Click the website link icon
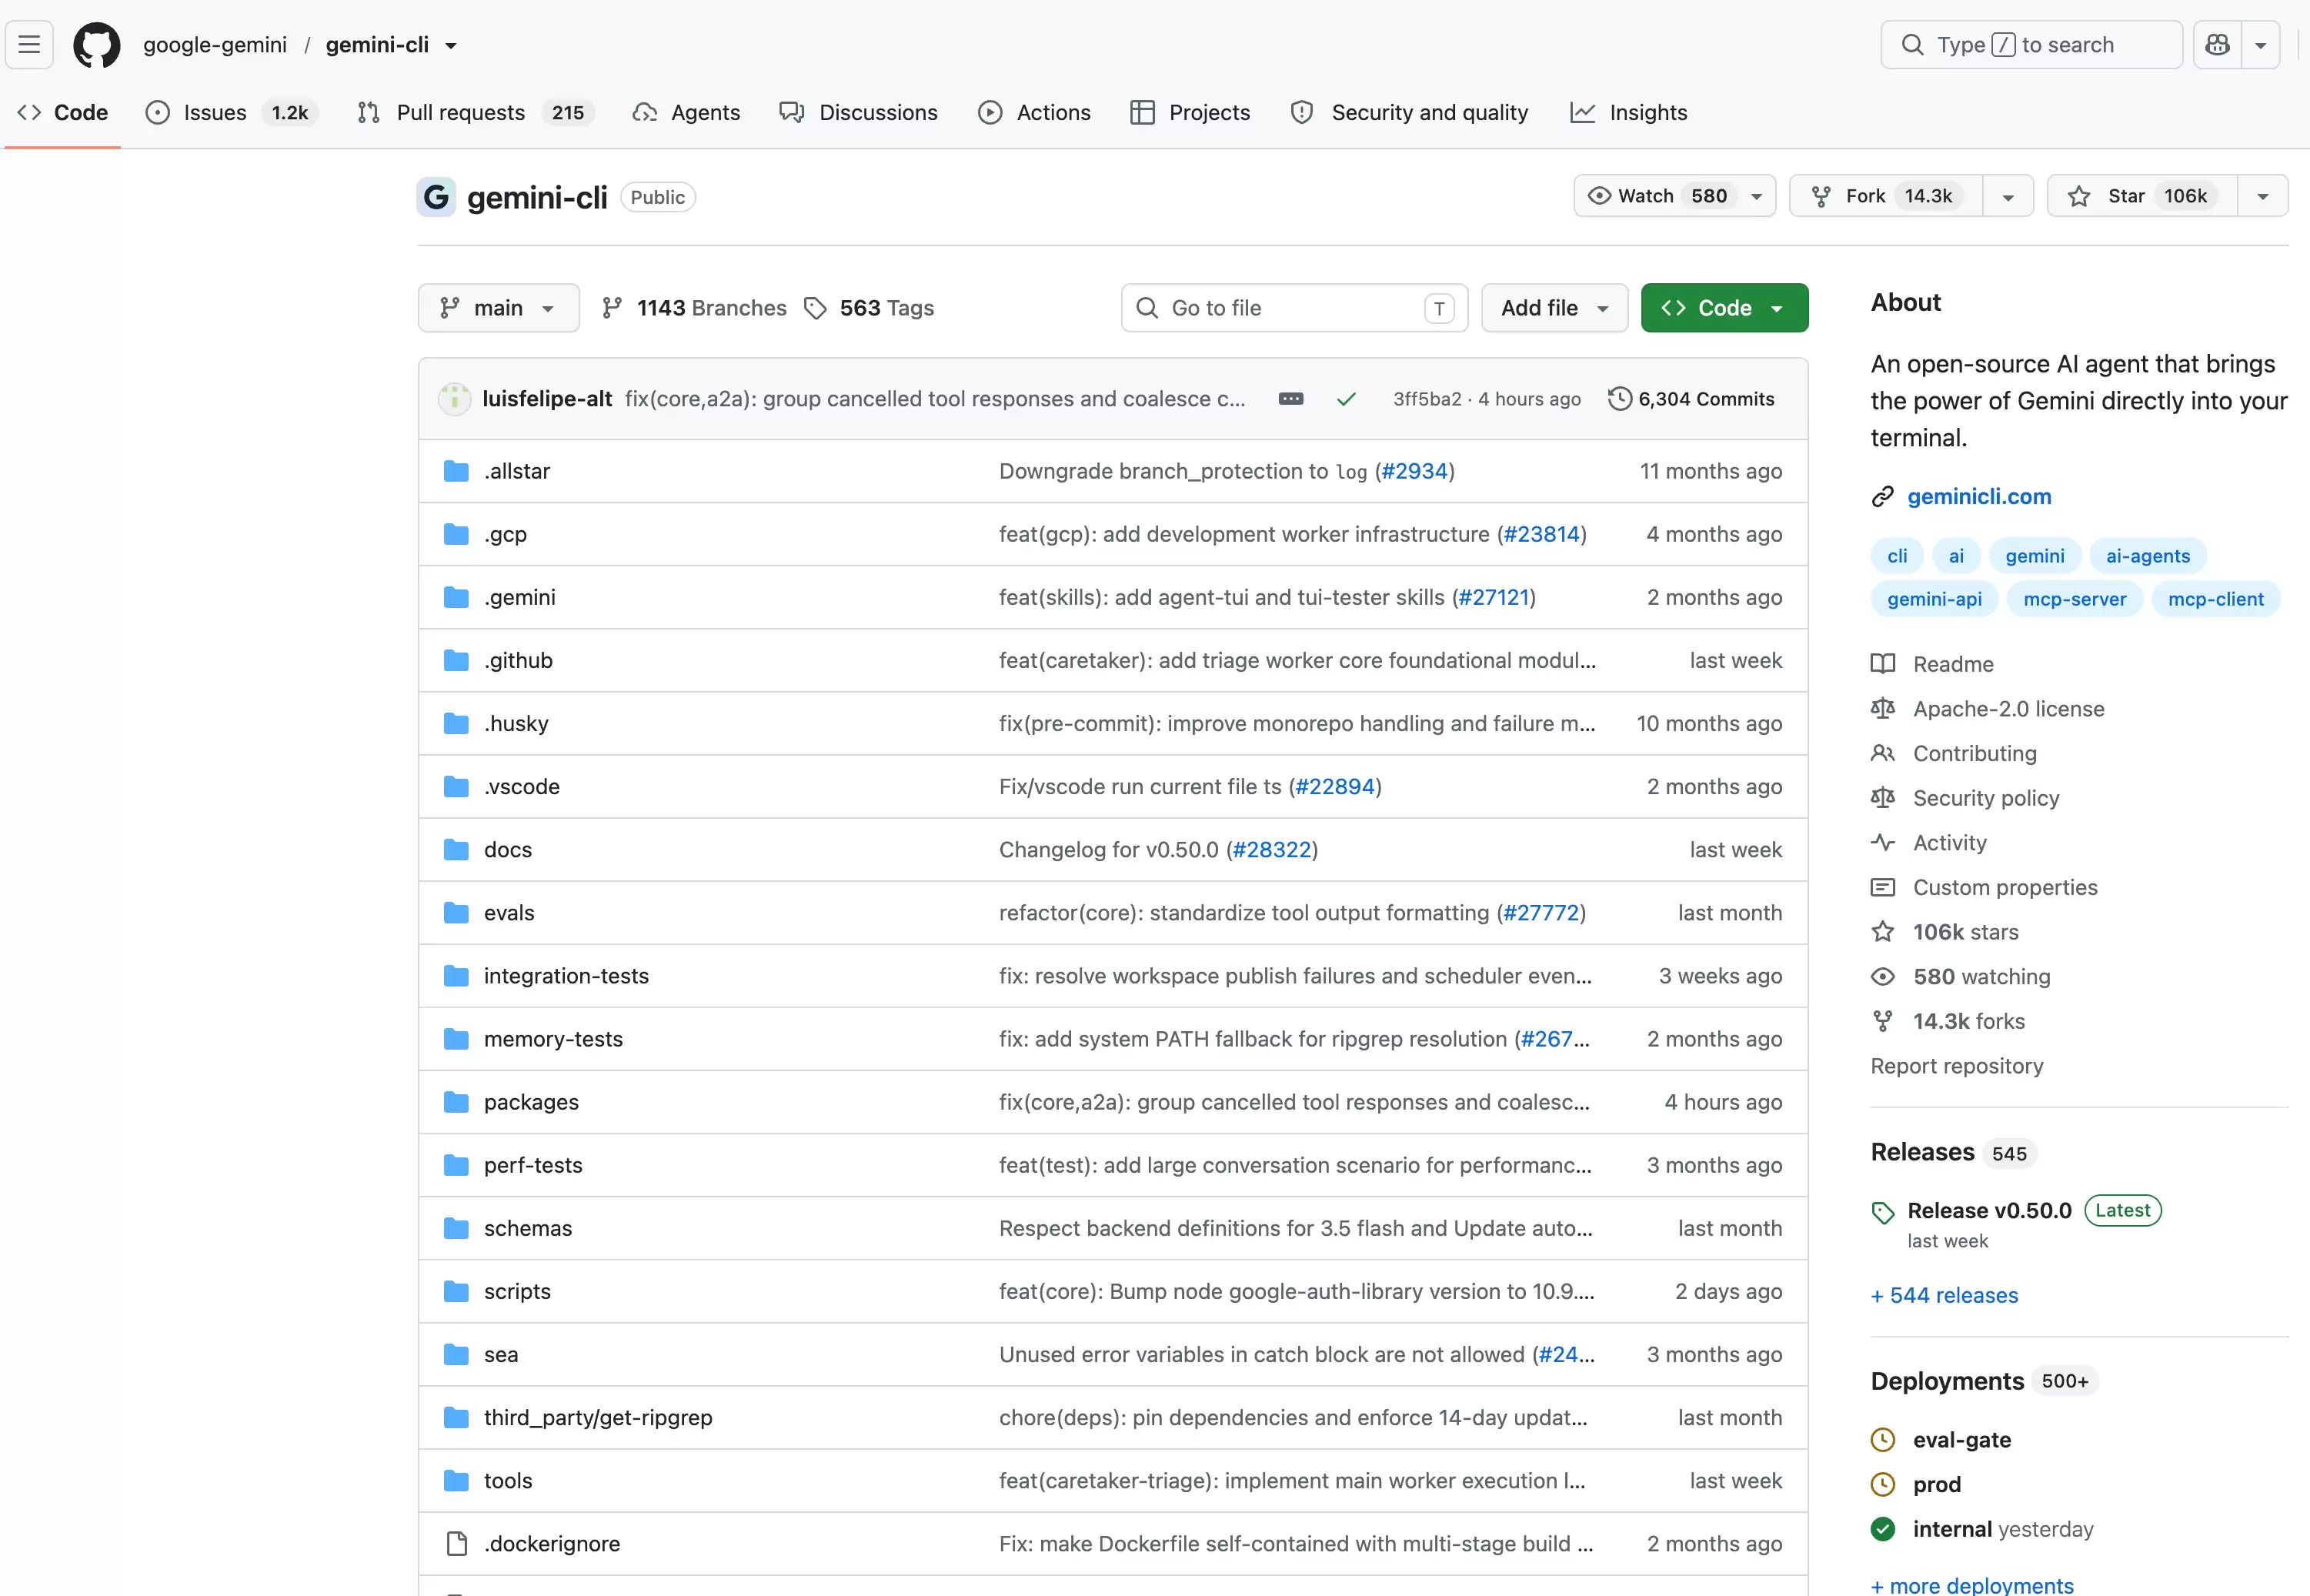Viewport: 2310px width, 1596px height. pyautogui.click(x=1882, y=497)
